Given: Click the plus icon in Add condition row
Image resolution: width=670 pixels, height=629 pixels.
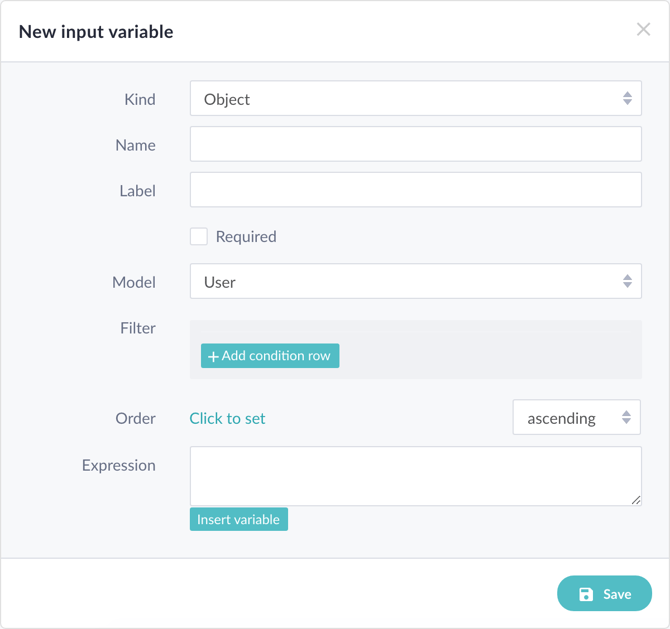Looking at the screenshot, I should point(213,356).
